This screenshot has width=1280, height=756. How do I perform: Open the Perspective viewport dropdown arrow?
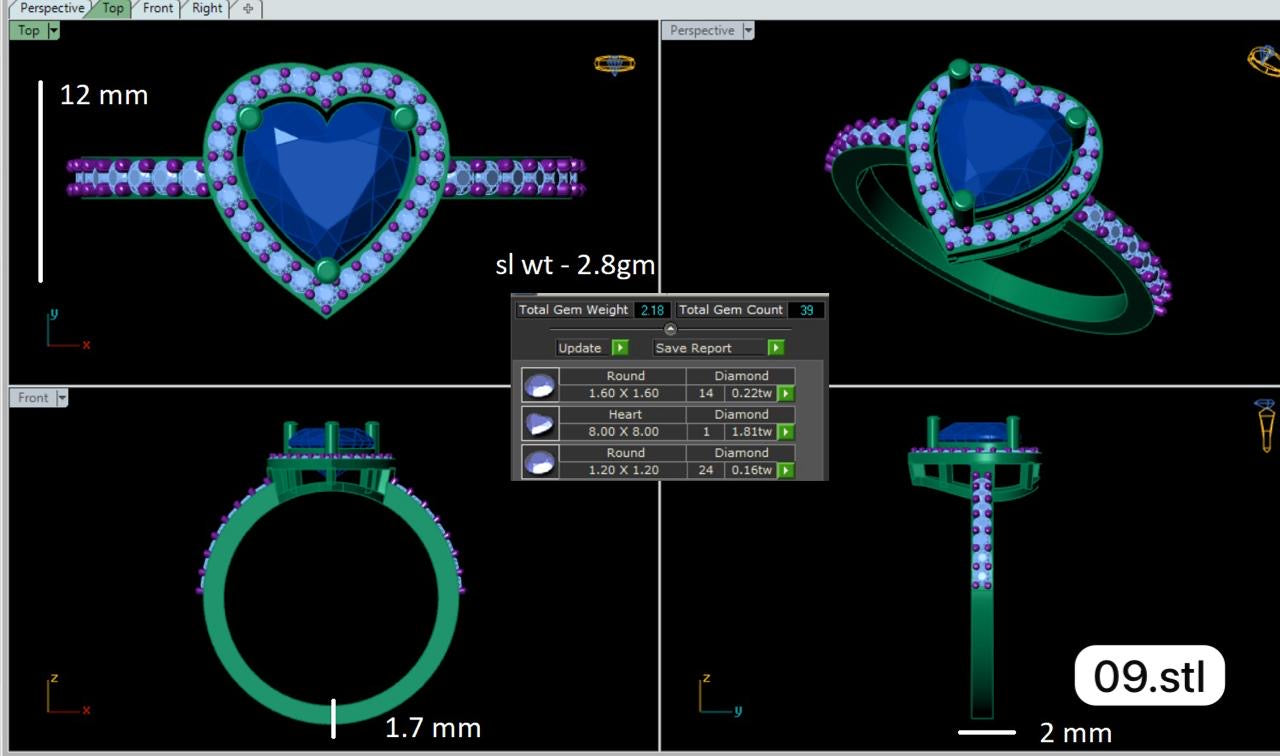pos(748,31)
